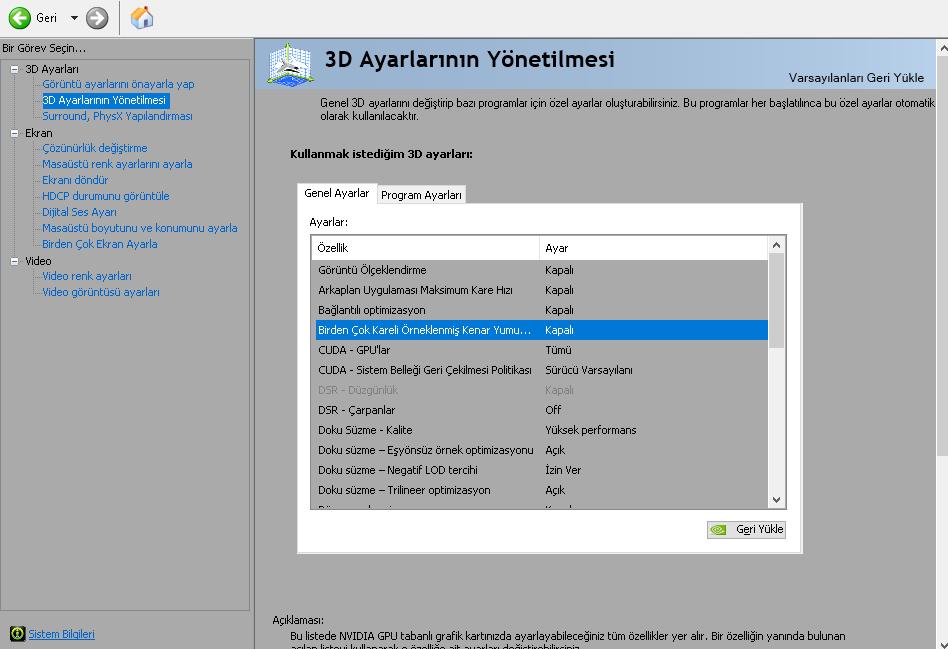Open Video renk ayarları page
Image resolution: width=948 pixels, height=649 pixels.
click(x=86, y=276)
